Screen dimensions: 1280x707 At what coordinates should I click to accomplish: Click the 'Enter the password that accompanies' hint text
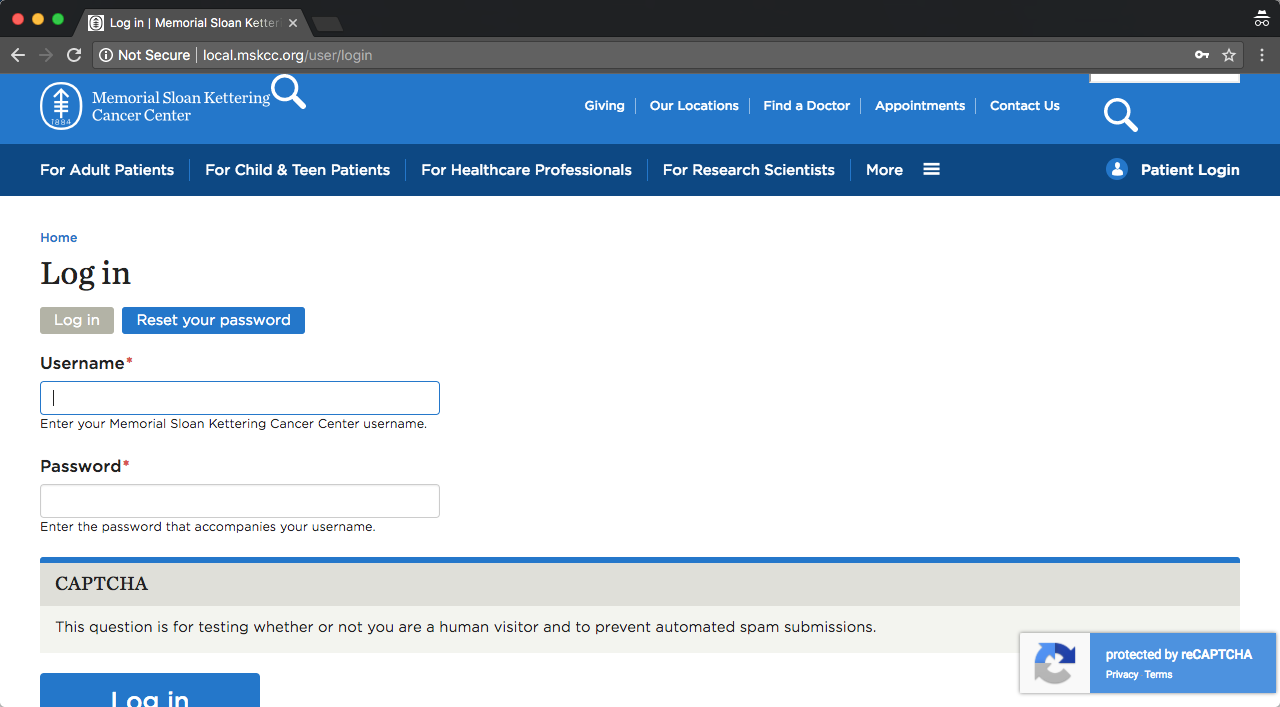[x=208, y=527]
